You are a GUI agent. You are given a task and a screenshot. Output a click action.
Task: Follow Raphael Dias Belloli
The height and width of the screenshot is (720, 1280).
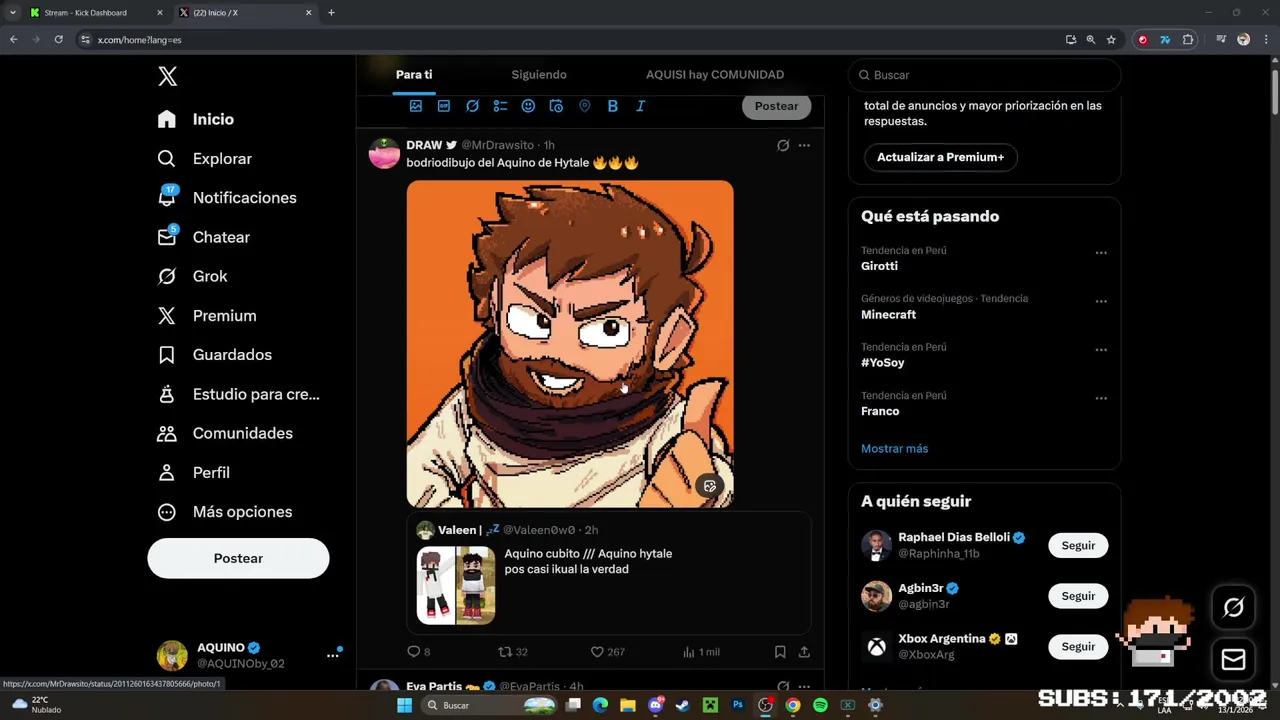click(x=1078, y=545)
